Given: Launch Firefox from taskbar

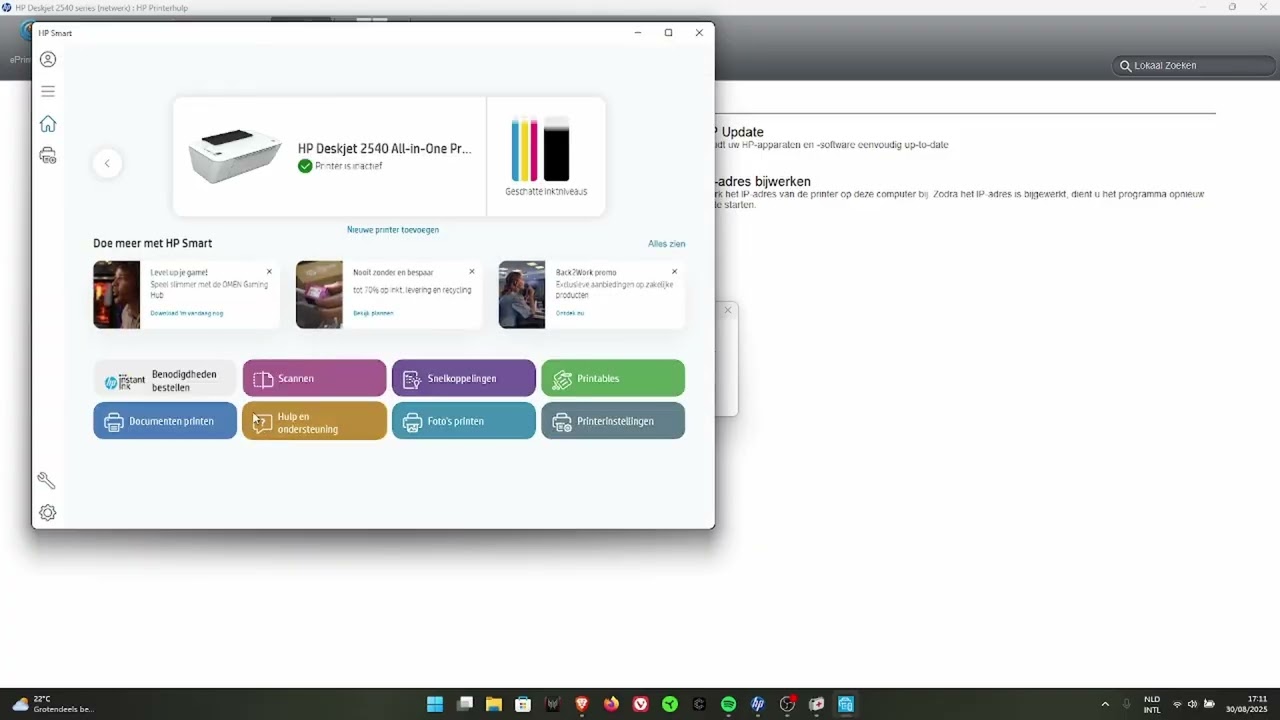Looking at the screenshot, I should (611, 704).
